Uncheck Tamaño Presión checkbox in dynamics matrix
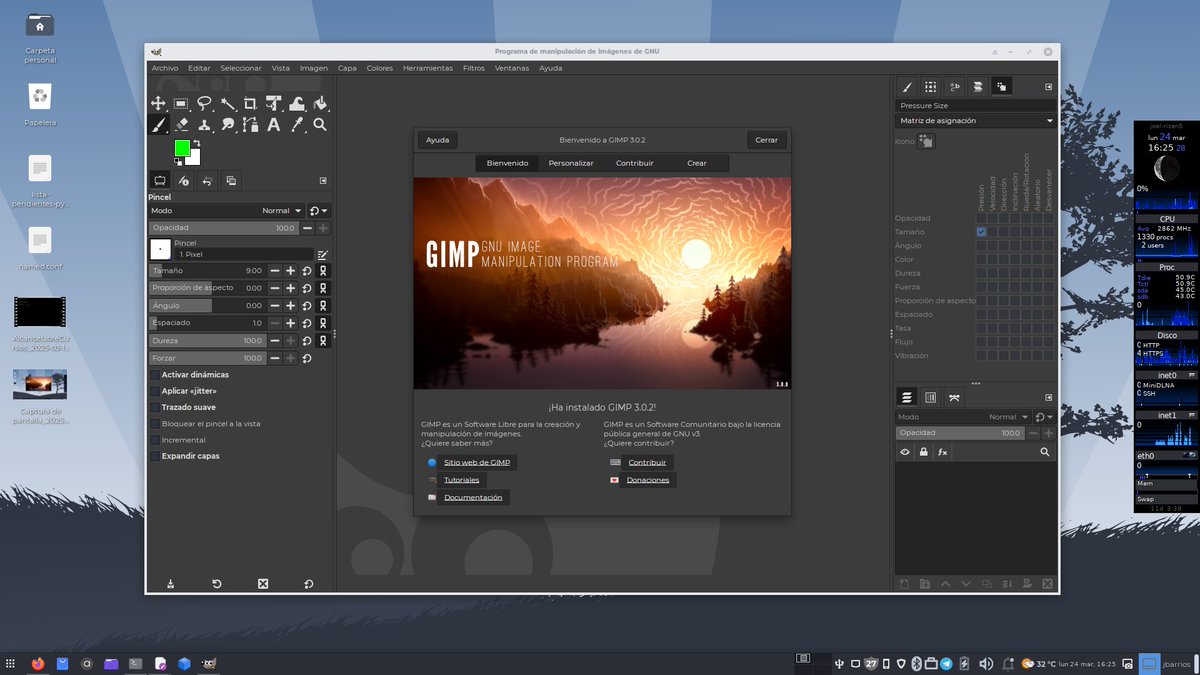This screenshot has height=675, width=1200. point(981,232)
